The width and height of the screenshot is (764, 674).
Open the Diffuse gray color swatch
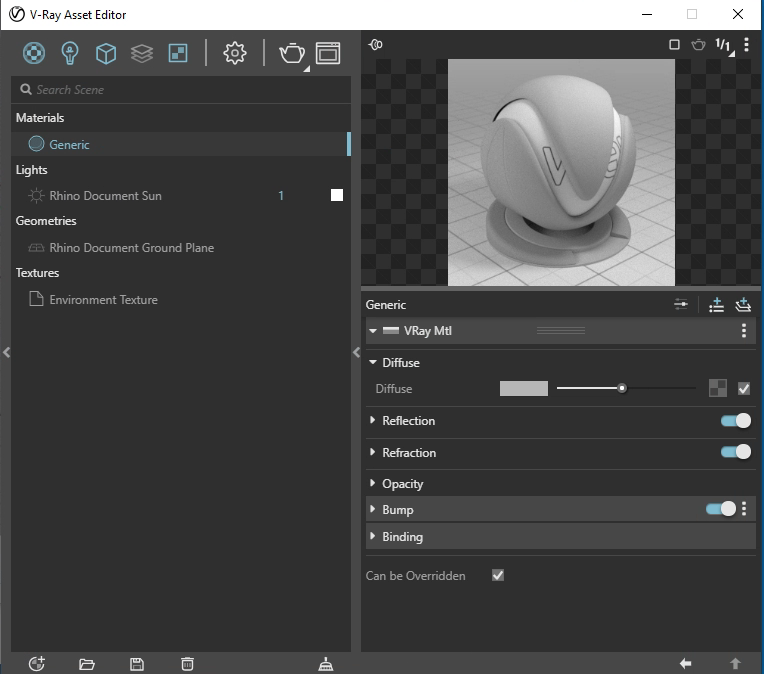click(524, 388)
